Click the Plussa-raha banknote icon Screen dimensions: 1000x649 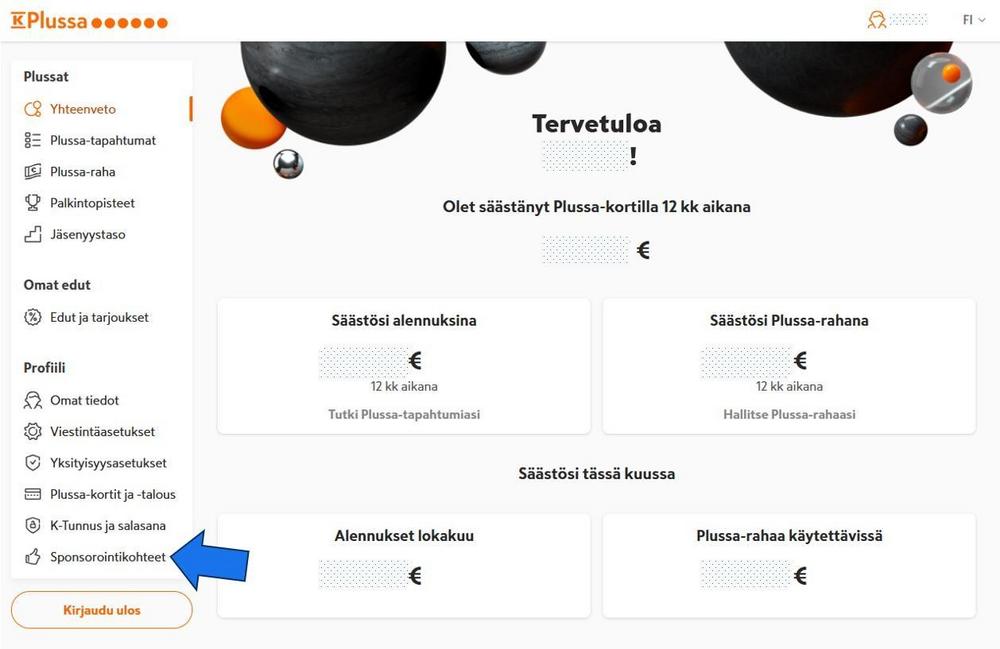click(32, 172)
